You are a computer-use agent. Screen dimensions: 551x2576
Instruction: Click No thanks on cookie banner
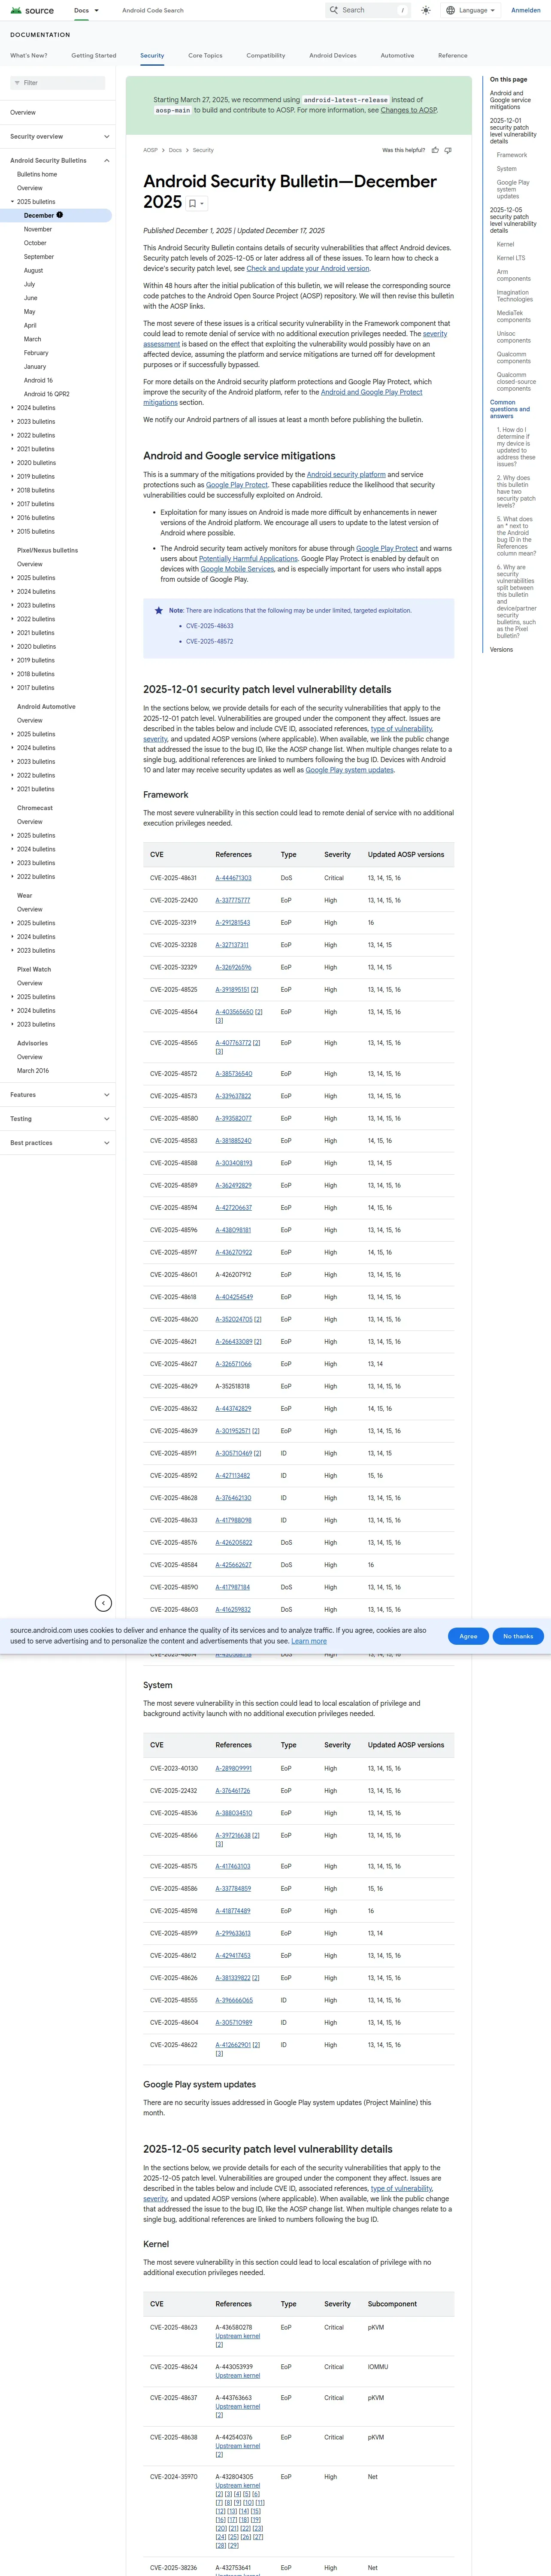(x=518, y=1636)
